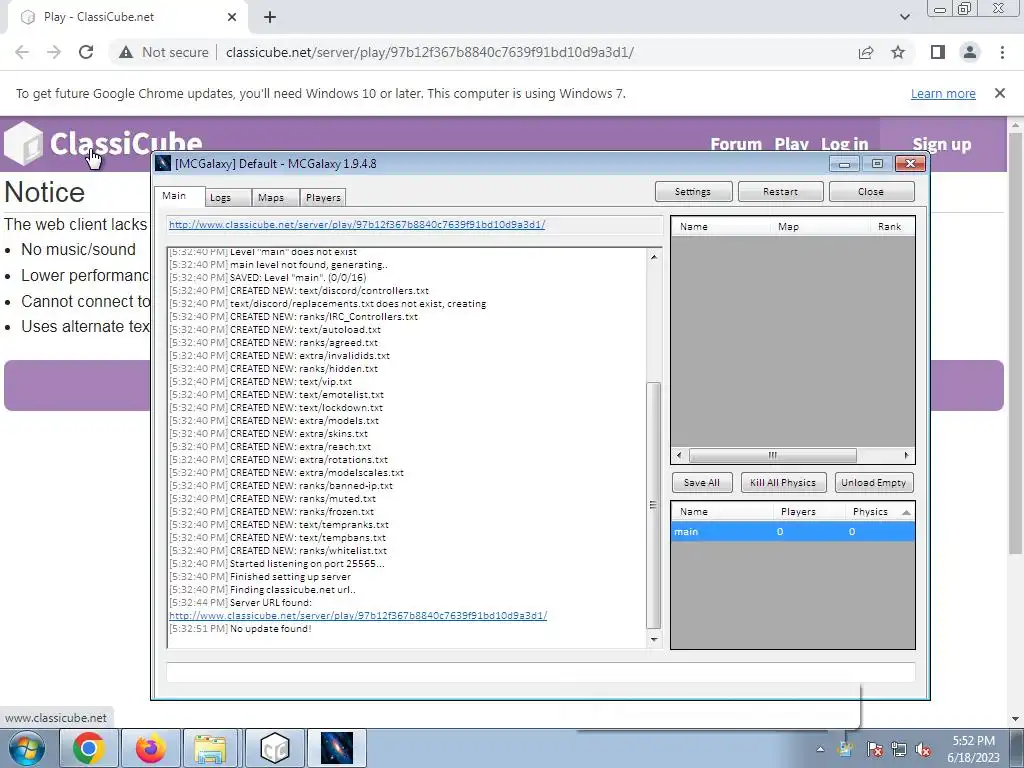Open Firefox from the taskbar
Screen dimensions: 1024x768
150,748
